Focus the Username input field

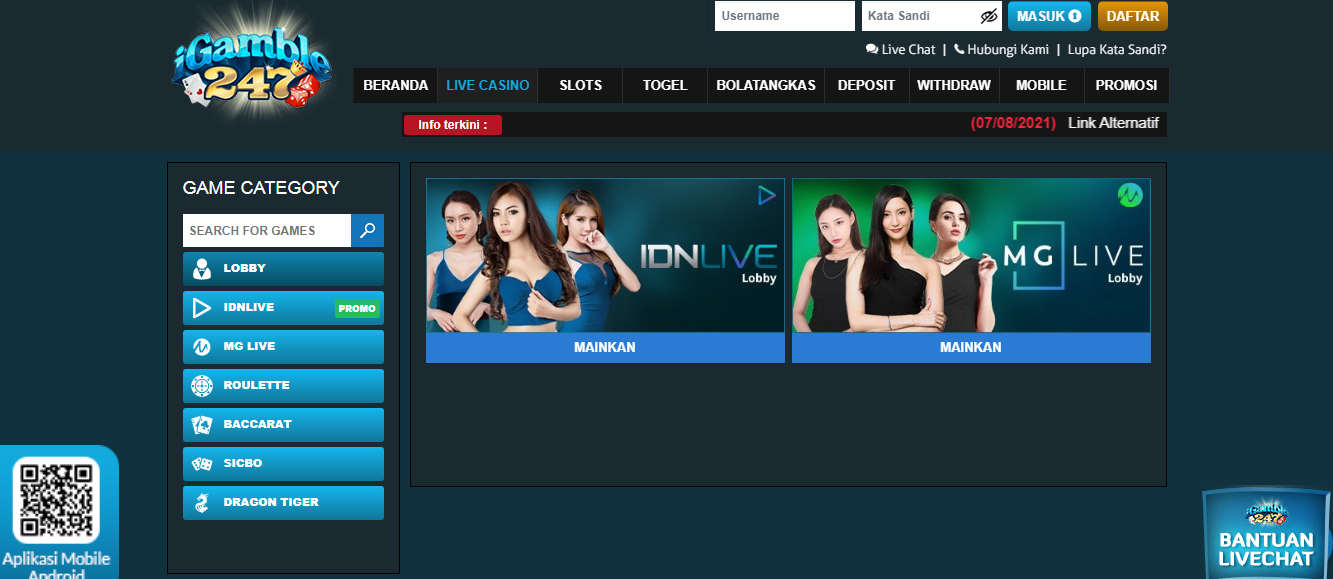click(785, 16)
